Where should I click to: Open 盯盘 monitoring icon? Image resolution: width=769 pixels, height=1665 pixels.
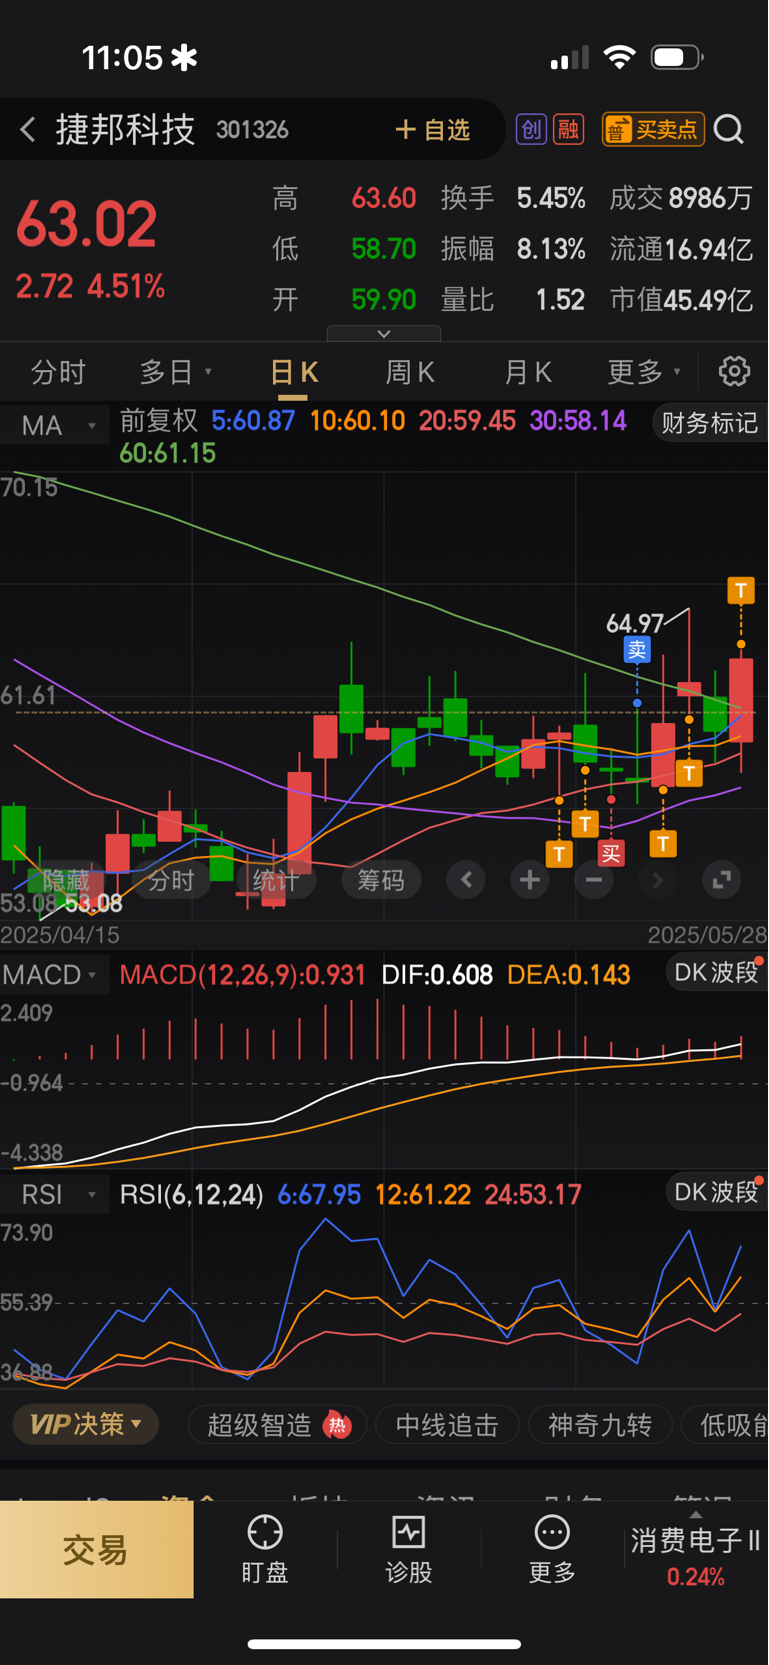tap(265, 1549)
